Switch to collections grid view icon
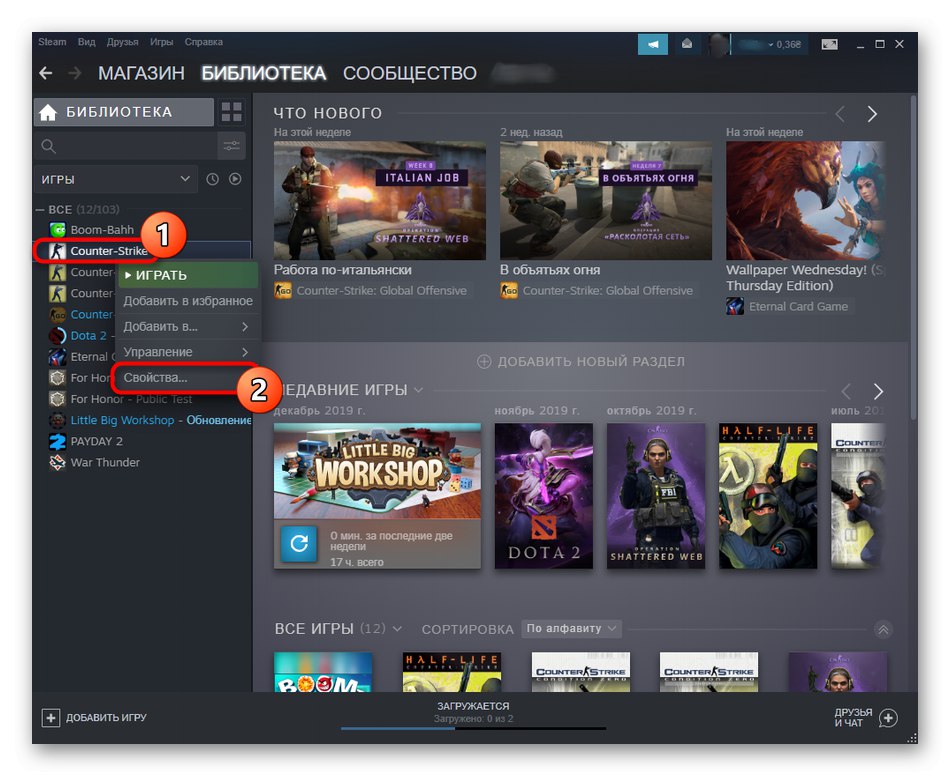 [231, 112]
